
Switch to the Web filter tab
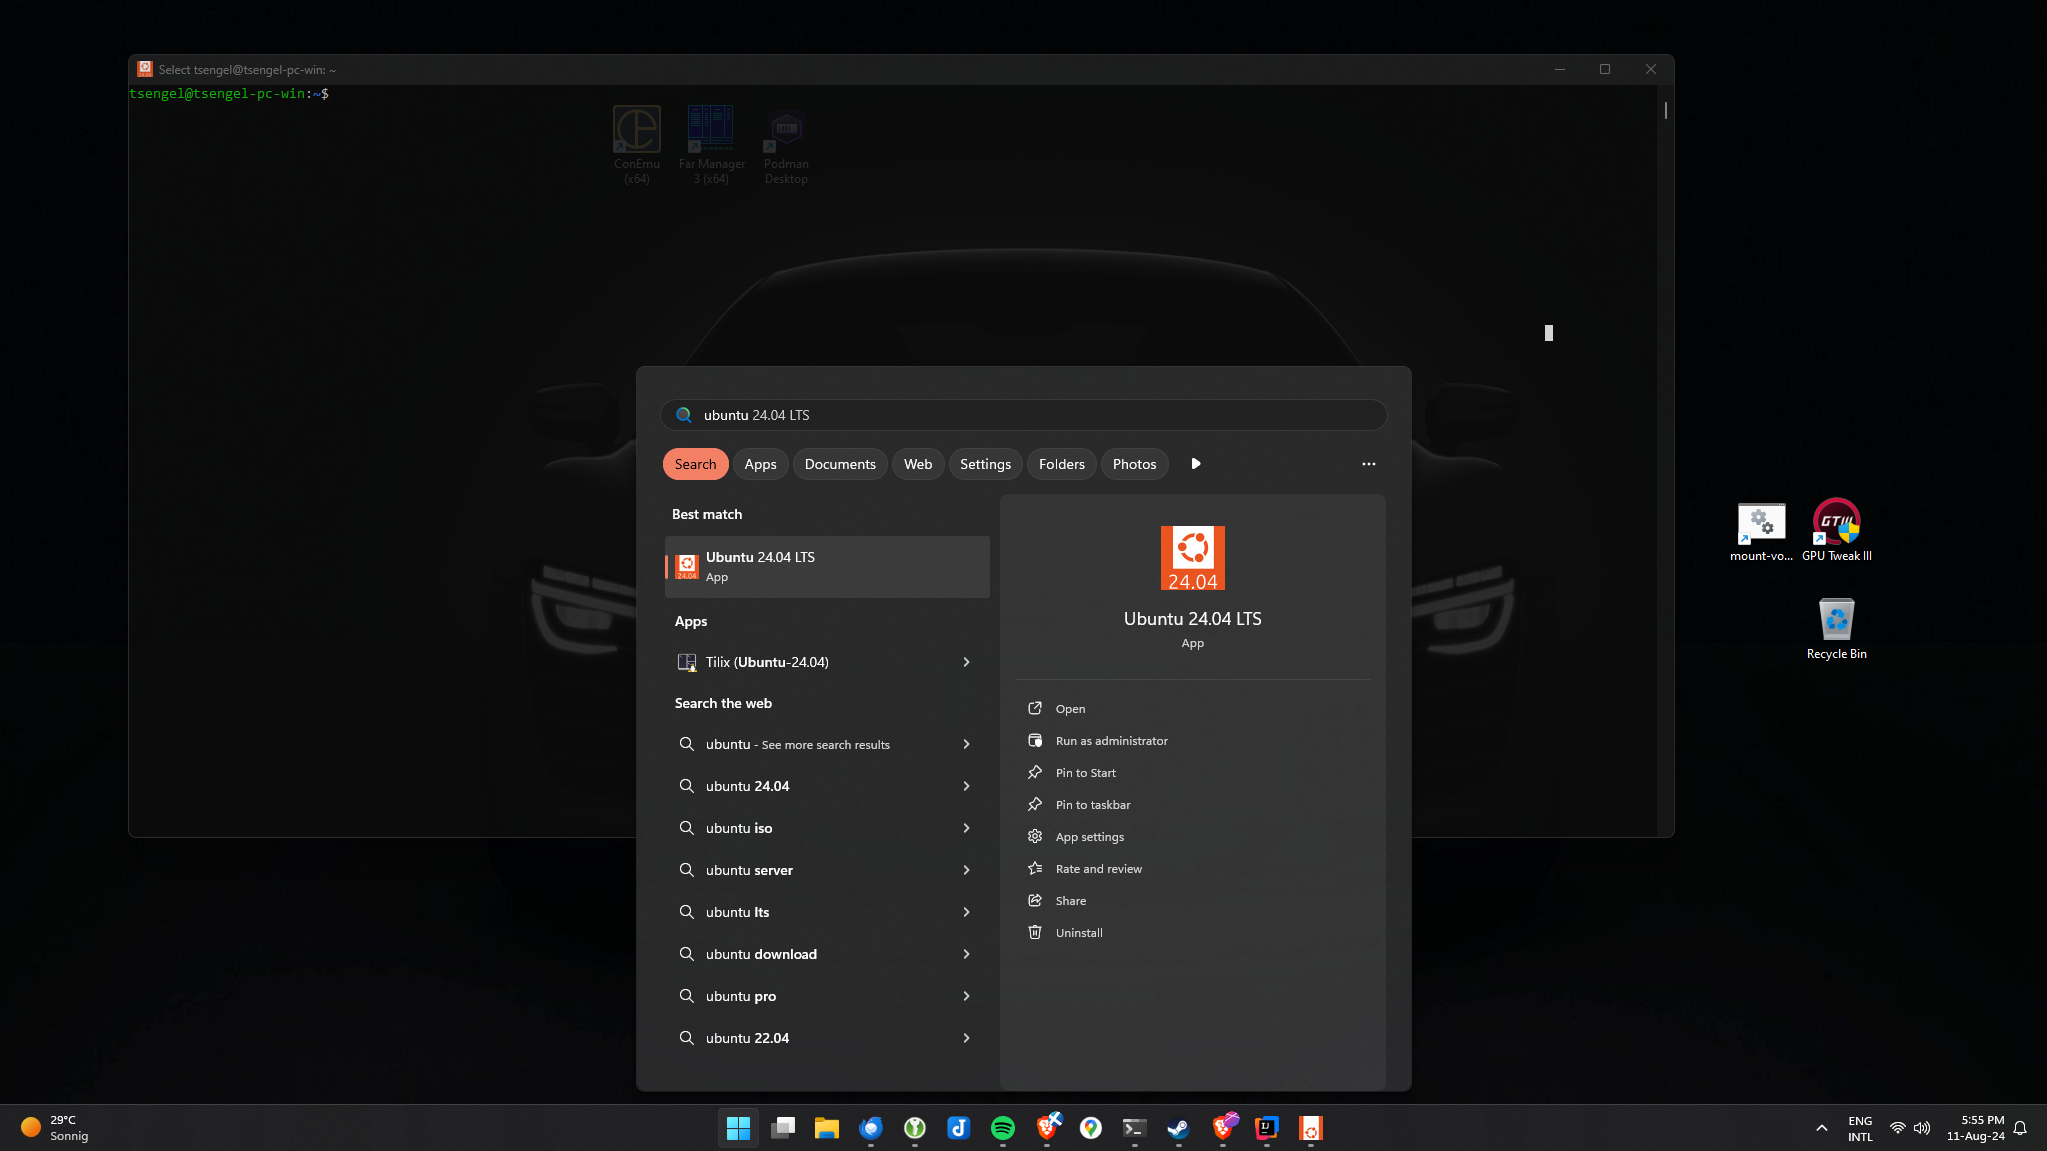(x=918, y=464)
